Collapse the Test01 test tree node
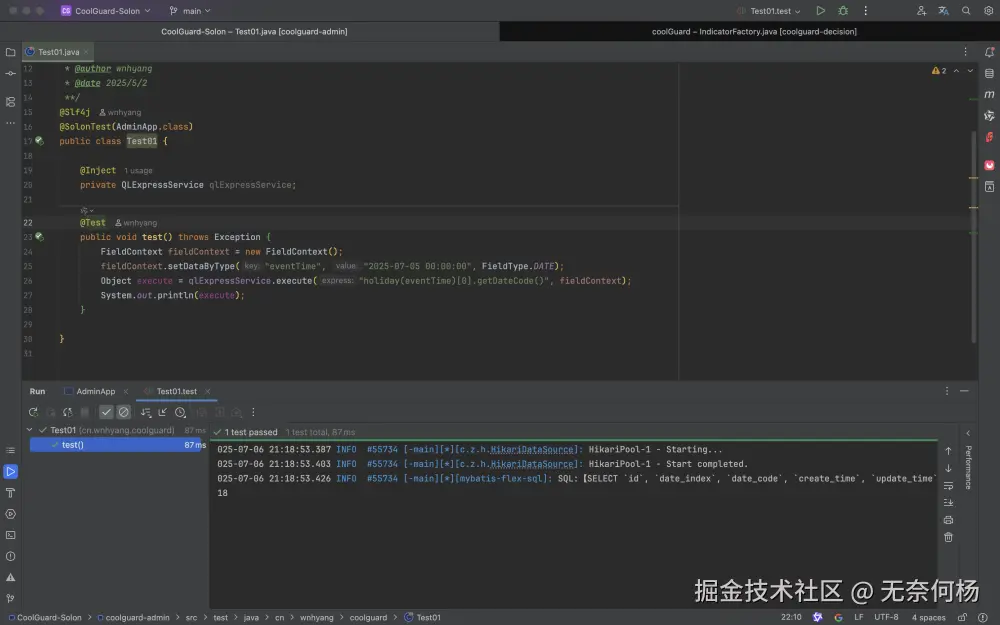This screenshot has height=625, width=1000. click(x=29, y=430)
